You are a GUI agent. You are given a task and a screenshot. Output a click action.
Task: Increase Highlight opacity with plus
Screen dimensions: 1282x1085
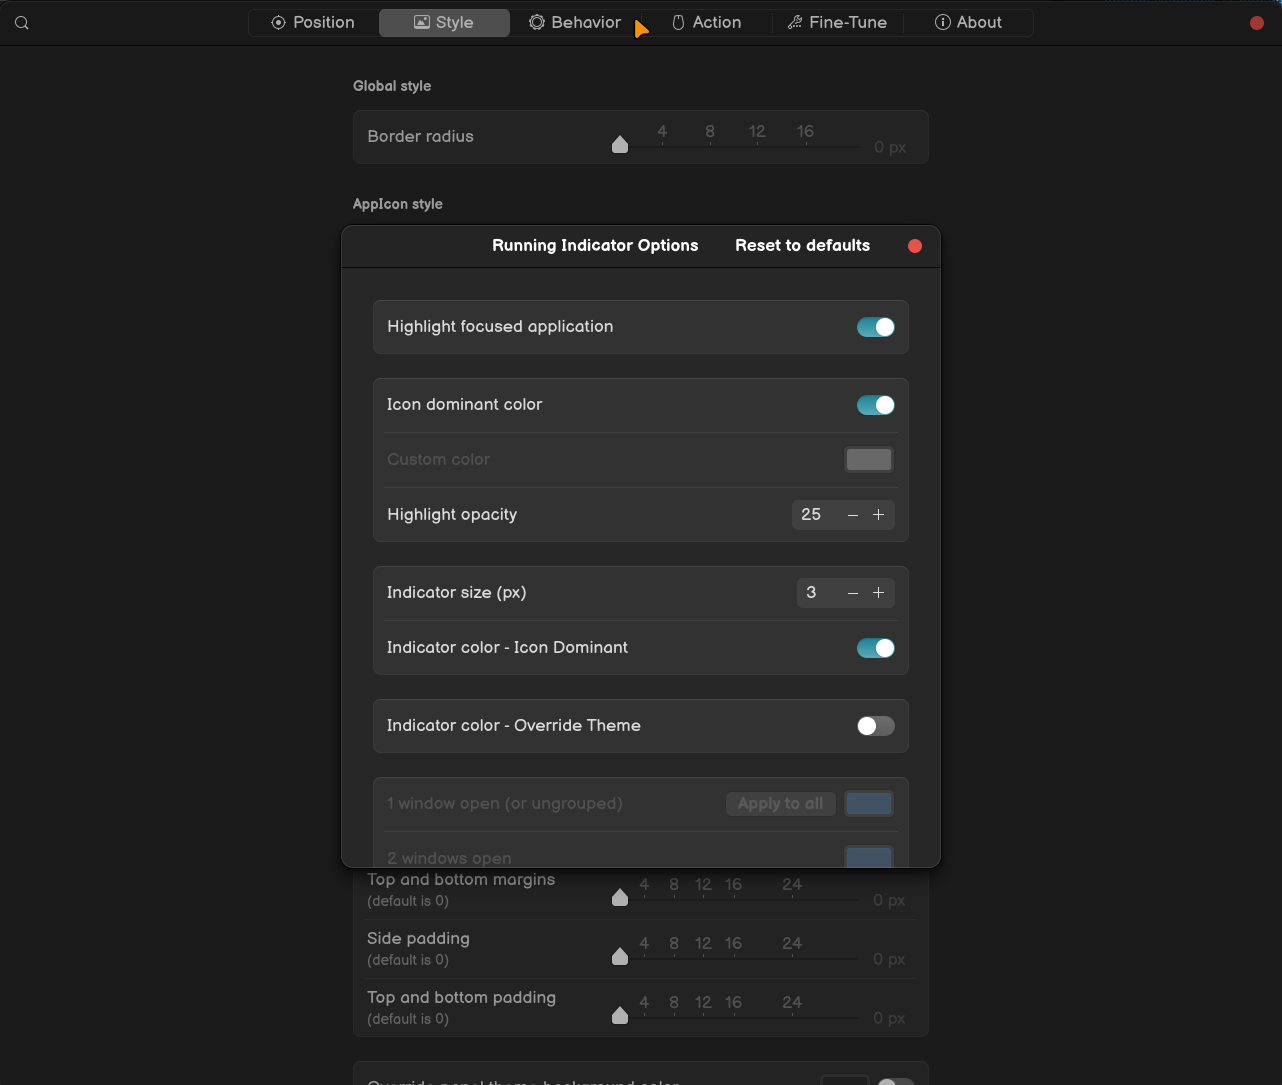pyautogui.click(x=879, y=515)
